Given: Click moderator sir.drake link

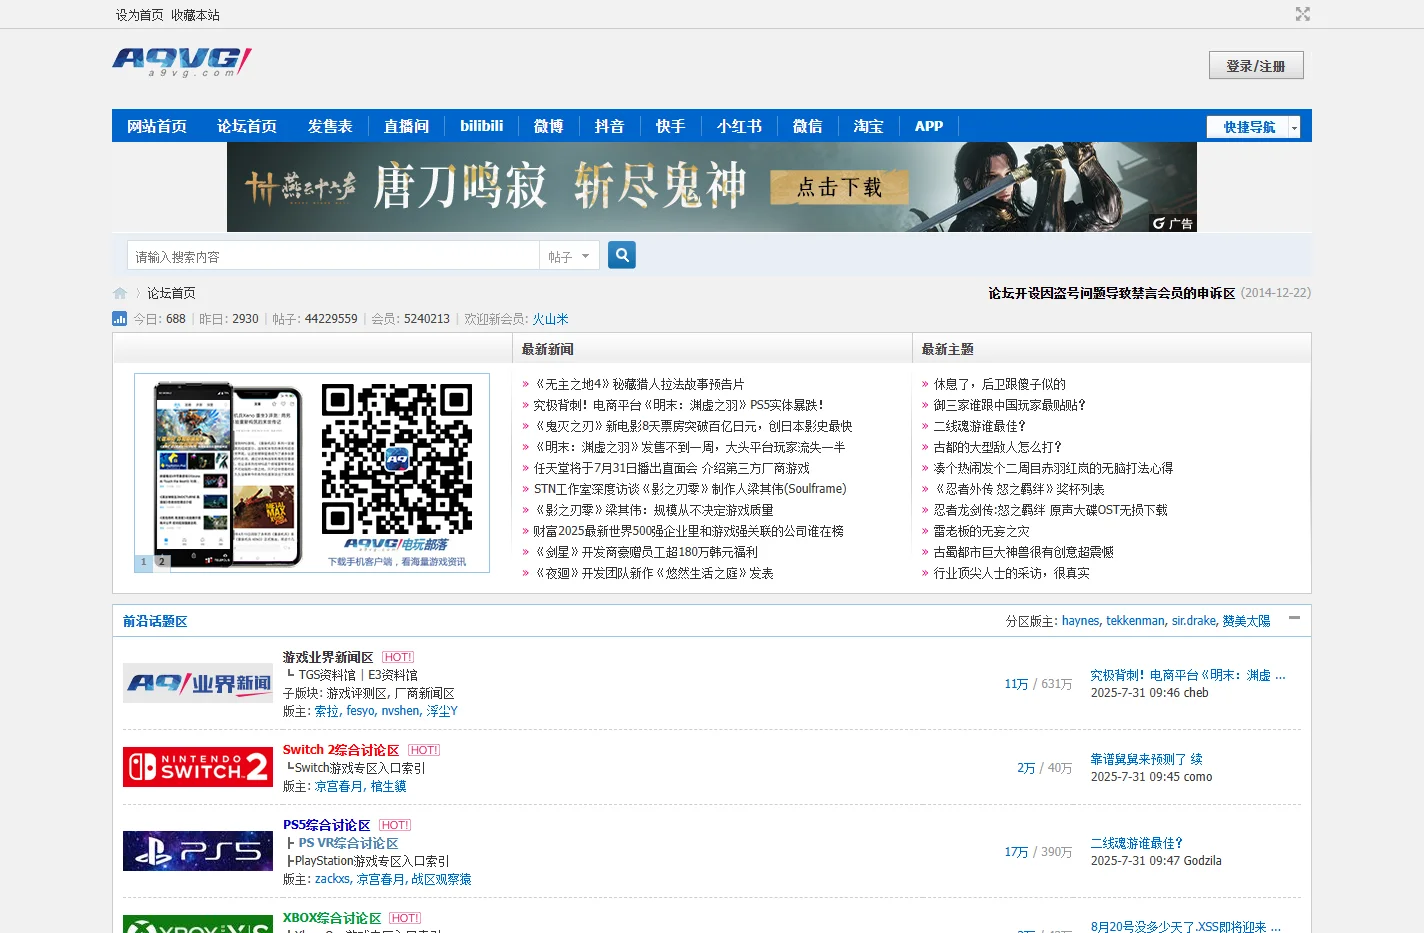Looking at the screenshot, I should point(1194,621).
